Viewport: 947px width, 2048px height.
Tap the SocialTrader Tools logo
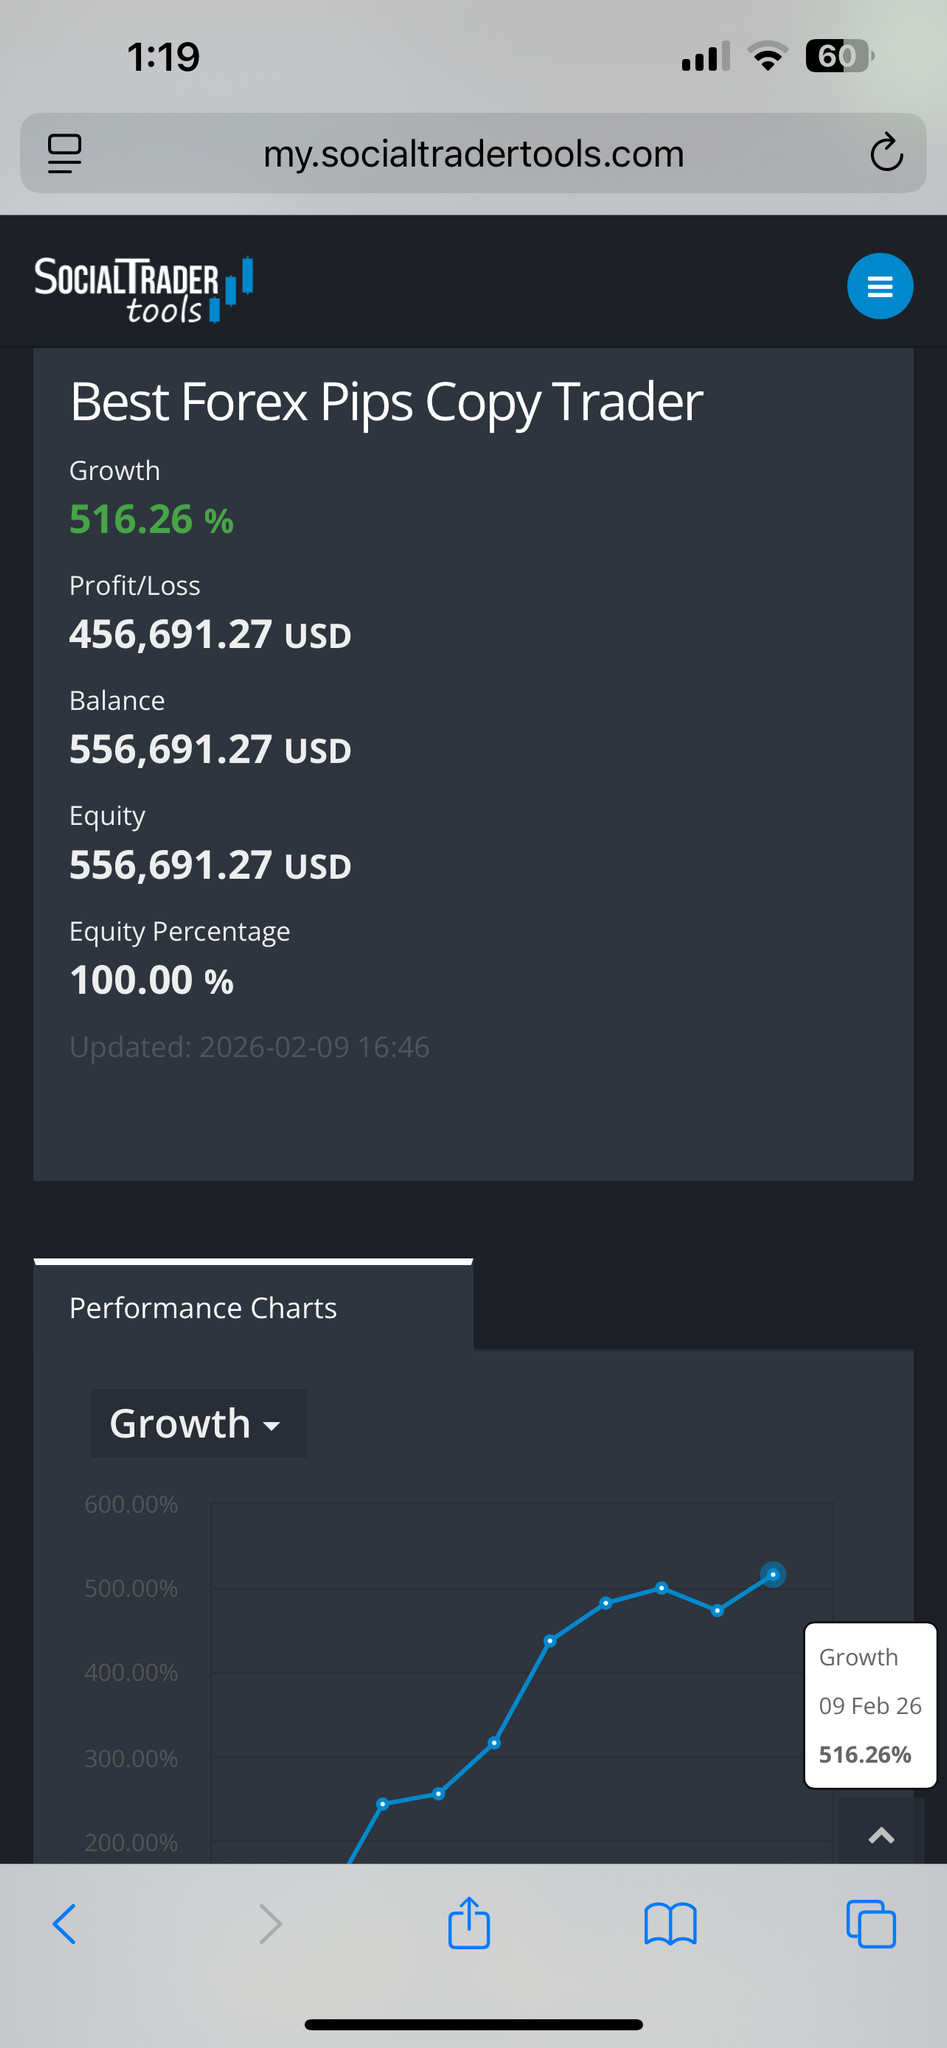[143, 290]
